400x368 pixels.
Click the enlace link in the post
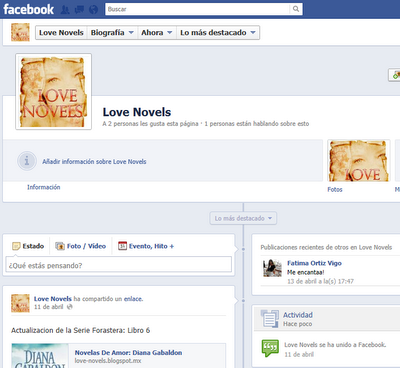(x=133, y=299)
